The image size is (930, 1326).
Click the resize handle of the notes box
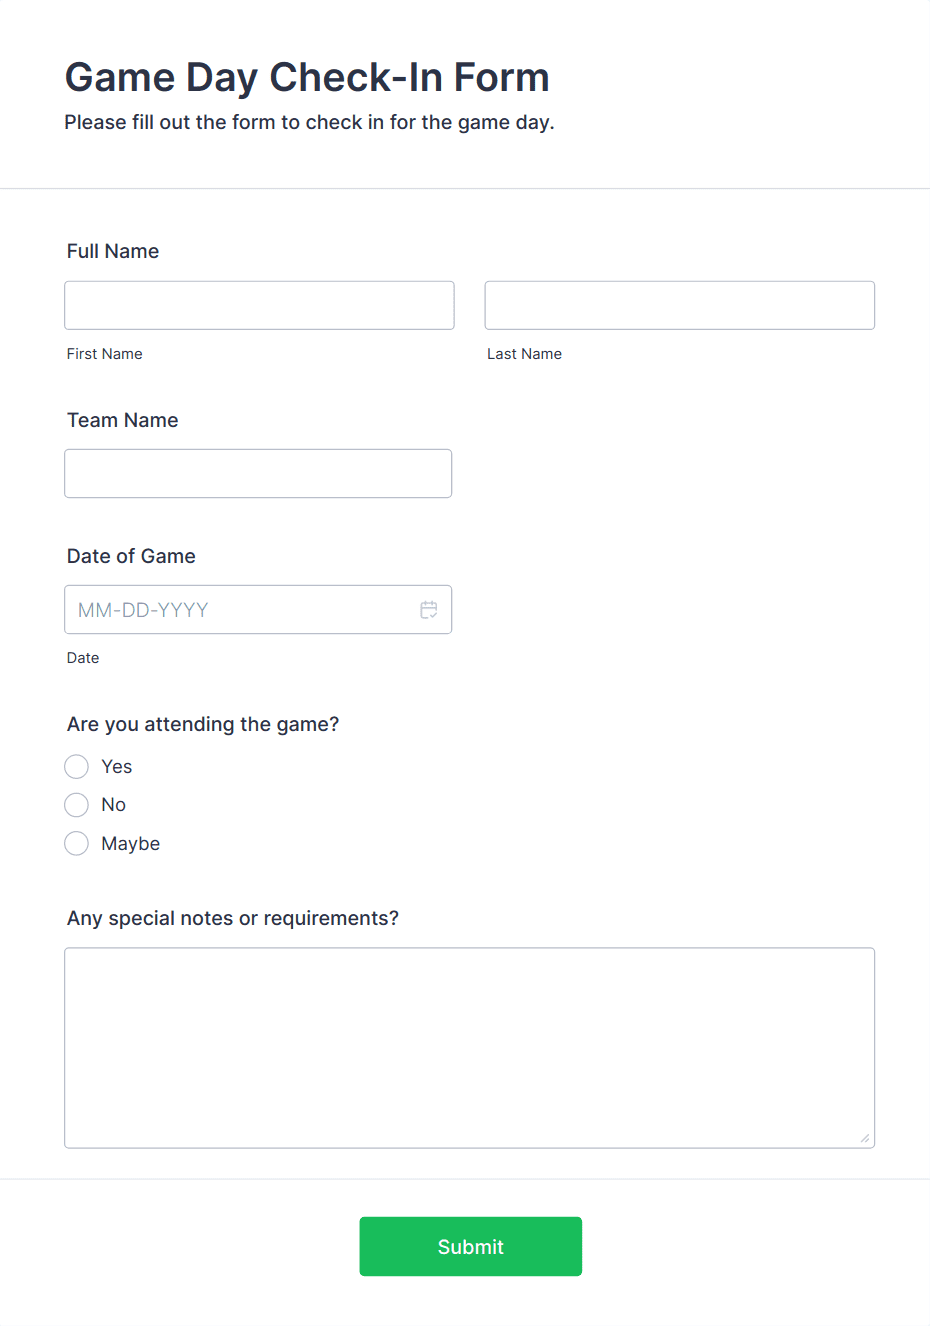point(864,1137)
